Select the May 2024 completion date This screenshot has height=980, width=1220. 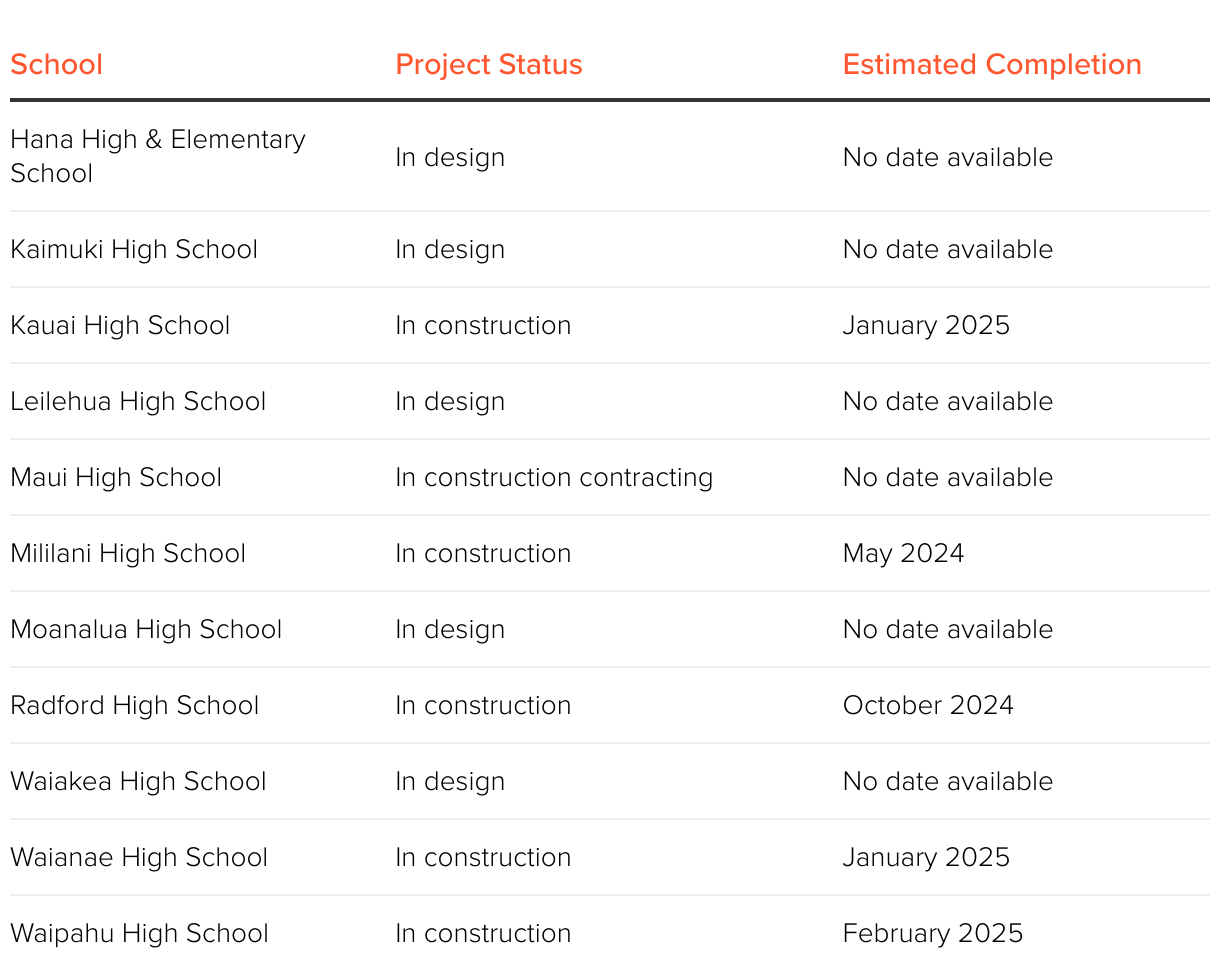point(903,553)
